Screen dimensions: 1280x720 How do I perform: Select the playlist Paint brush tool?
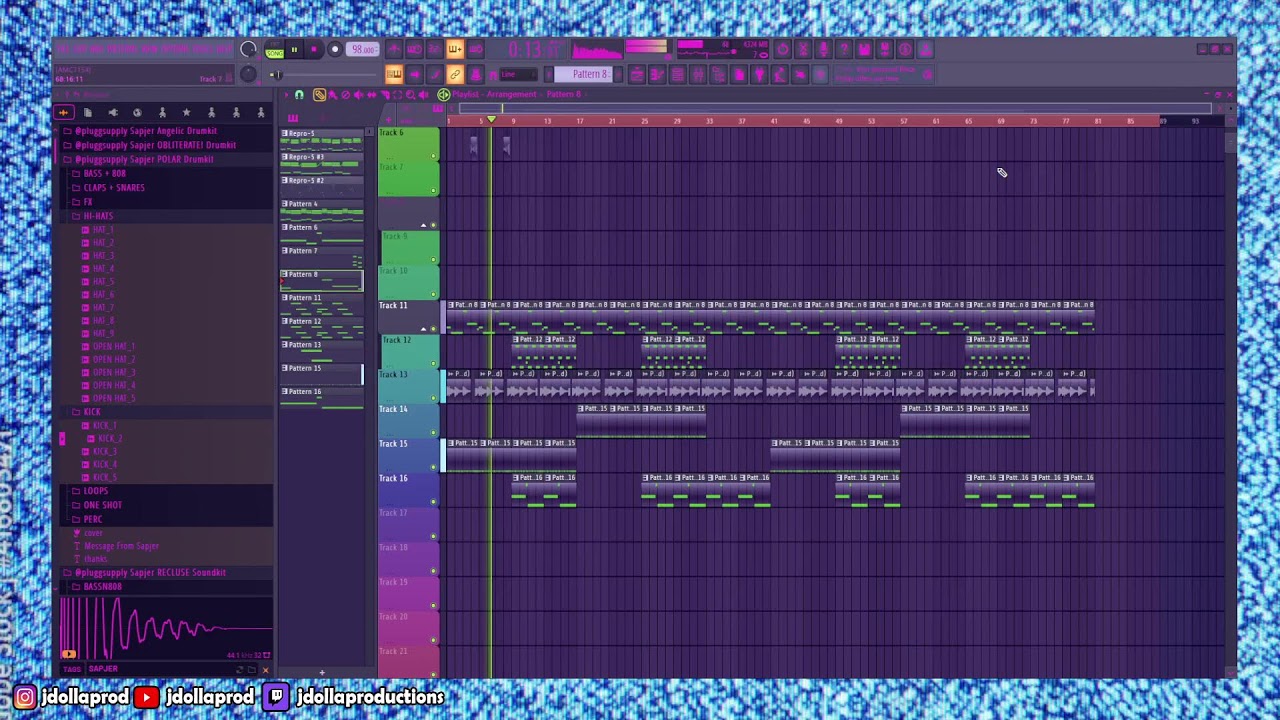(x=333, y=95)
